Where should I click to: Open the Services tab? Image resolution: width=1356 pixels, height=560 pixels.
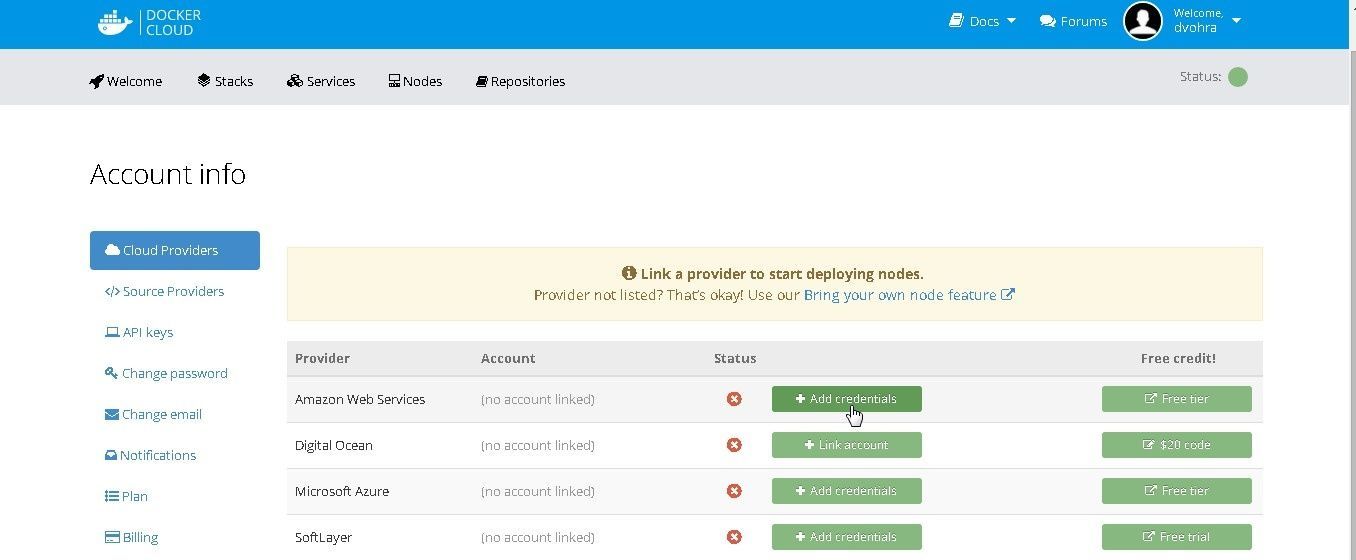pyautogui.click(x=321, y=81)
